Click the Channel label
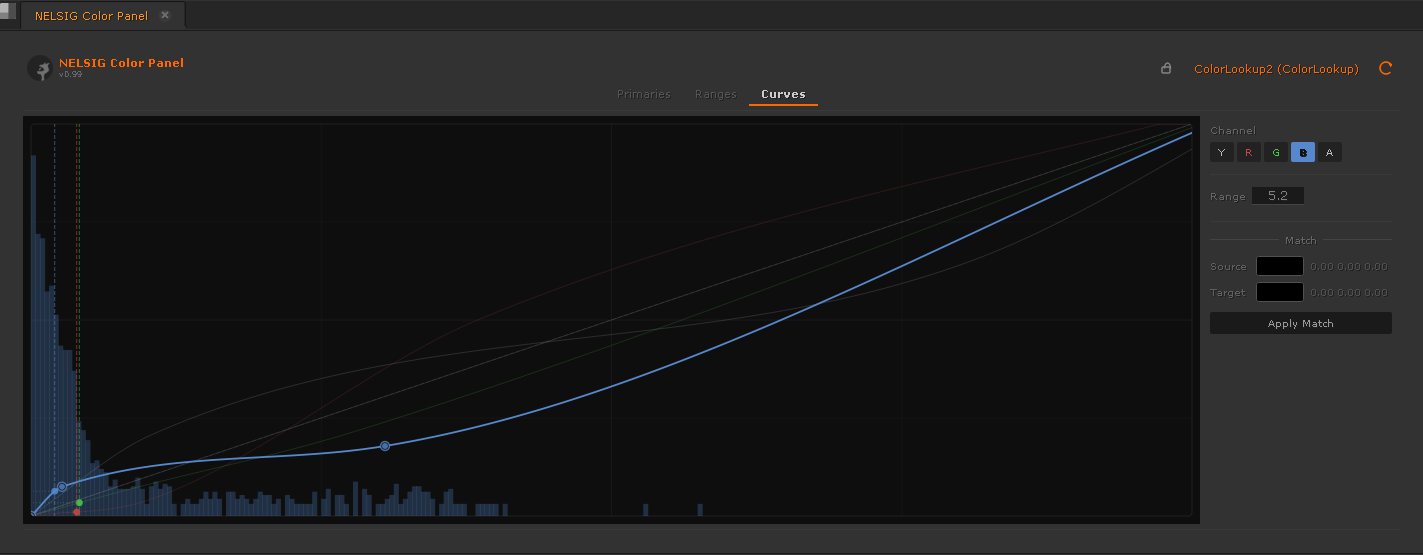Image resolution: width=1423 pixels, height=555 pixels. 1232,130
